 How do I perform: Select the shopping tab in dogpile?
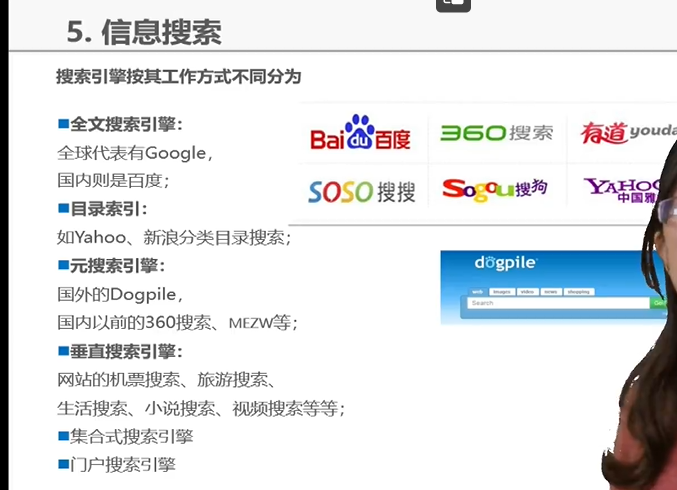579,292
